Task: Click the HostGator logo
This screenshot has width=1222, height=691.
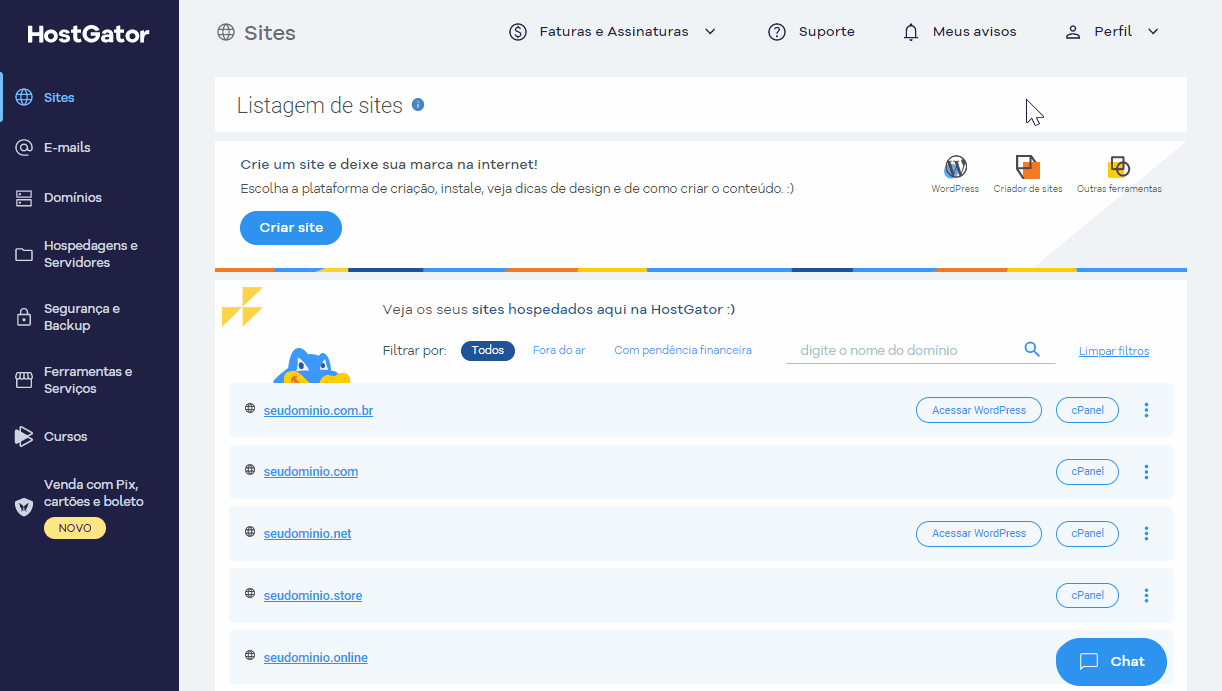Action: tap(88, 34)
